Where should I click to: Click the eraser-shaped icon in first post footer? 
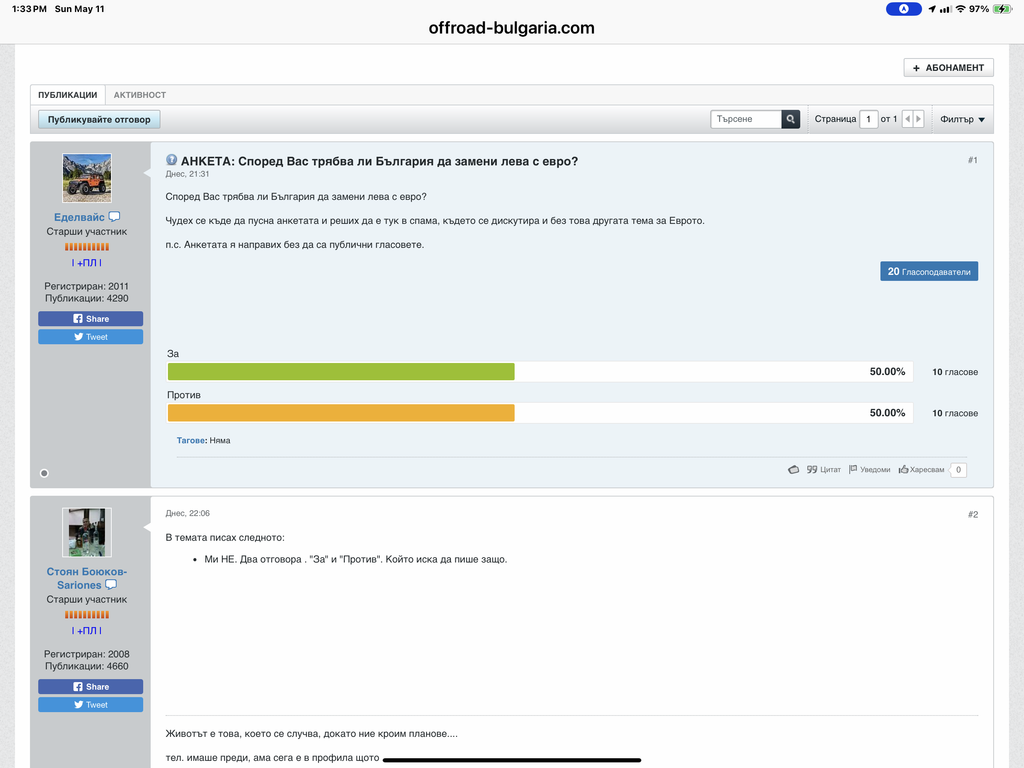[x=793, y=469]
